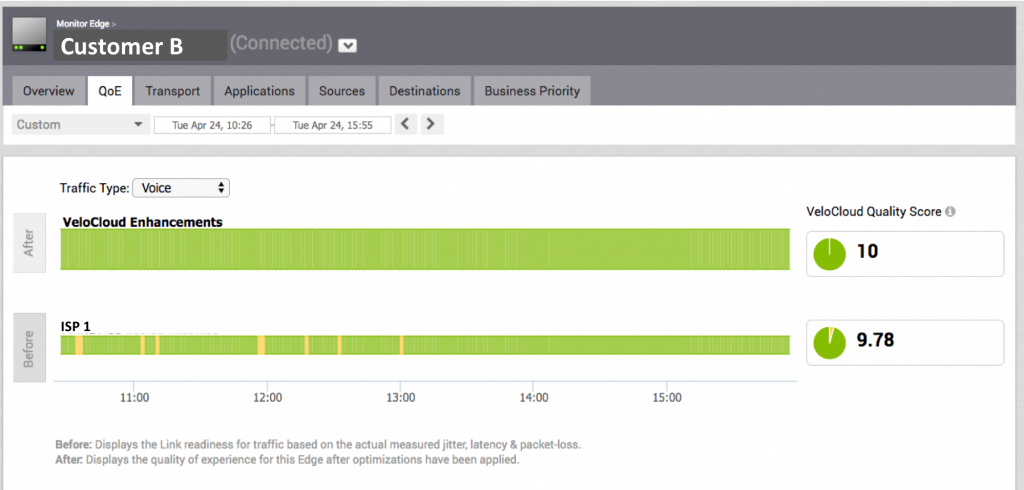Select the Business Priority tab
Screen dimensions: 1024x490
pyautogui.click(x=532, y=91)
